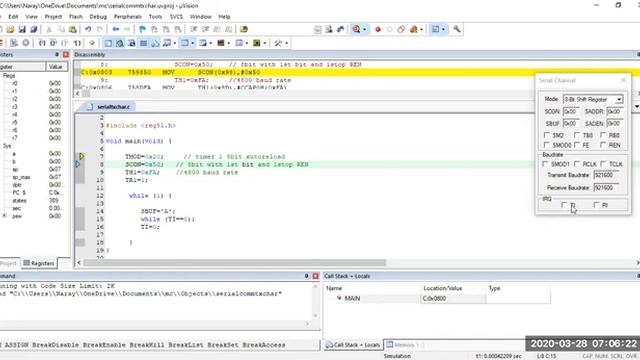Paste from clipboard icon
640x360 pixels.
73,29
